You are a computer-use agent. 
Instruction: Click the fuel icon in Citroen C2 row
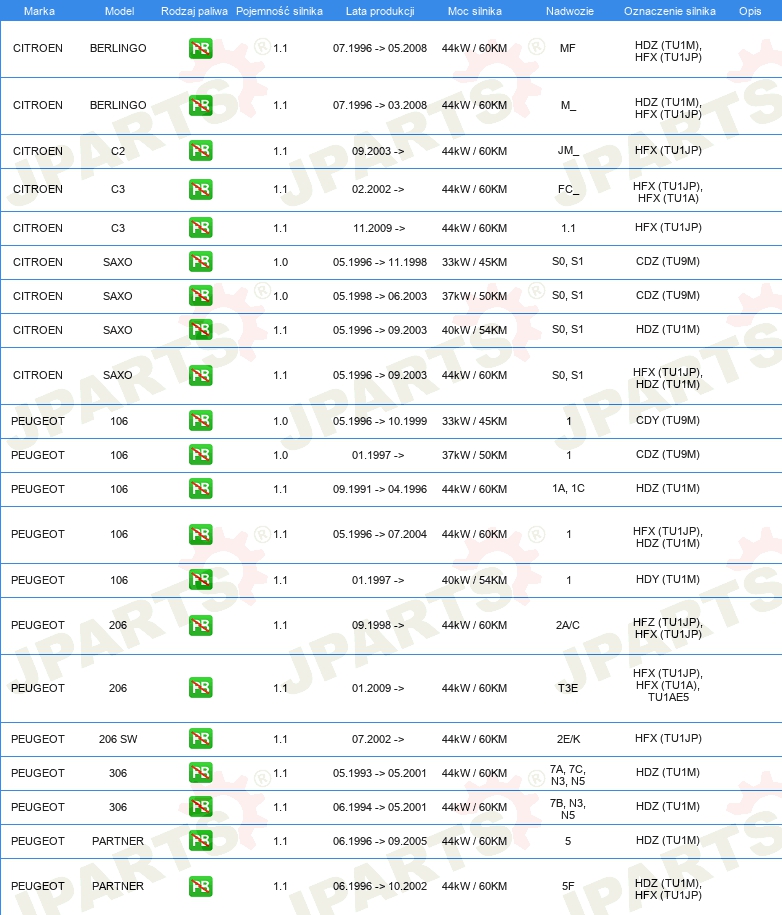tap(200, 151)
